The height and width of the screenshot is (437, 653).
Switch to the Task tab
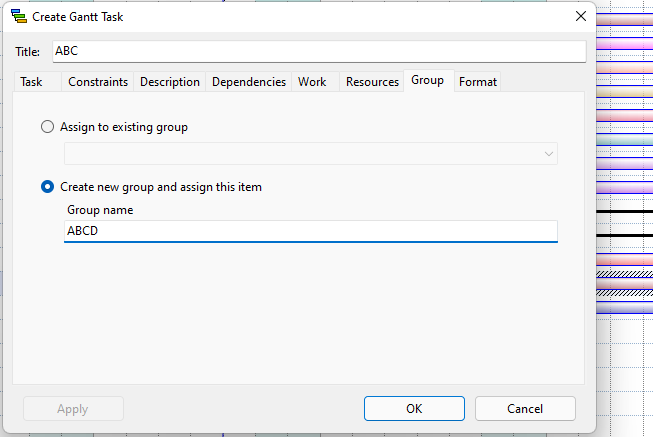(31, 82)
